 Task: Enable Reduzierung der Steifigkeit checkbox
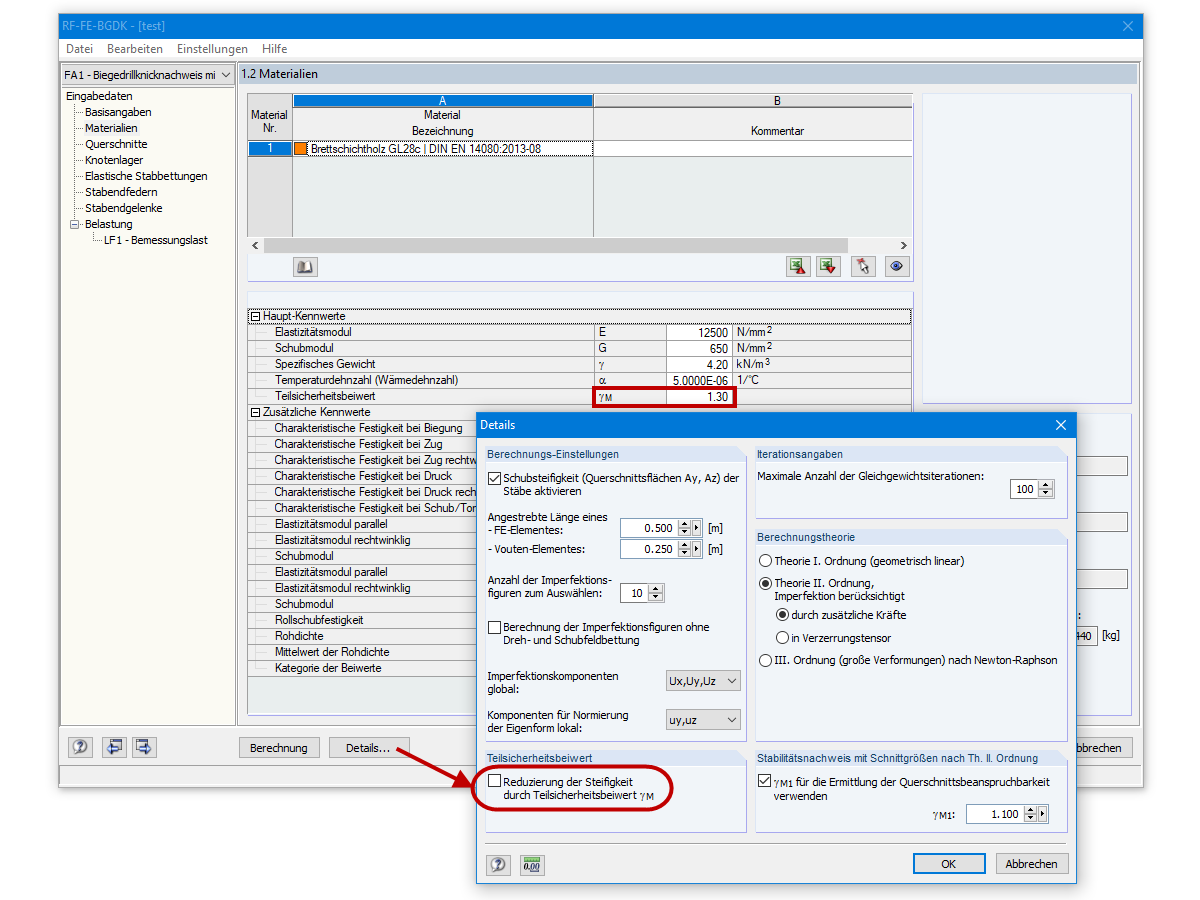492,782
